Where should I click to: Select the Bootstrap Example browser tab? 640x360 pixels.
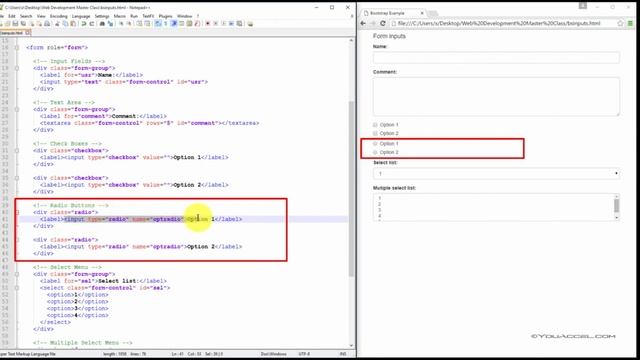click(392, 13)
